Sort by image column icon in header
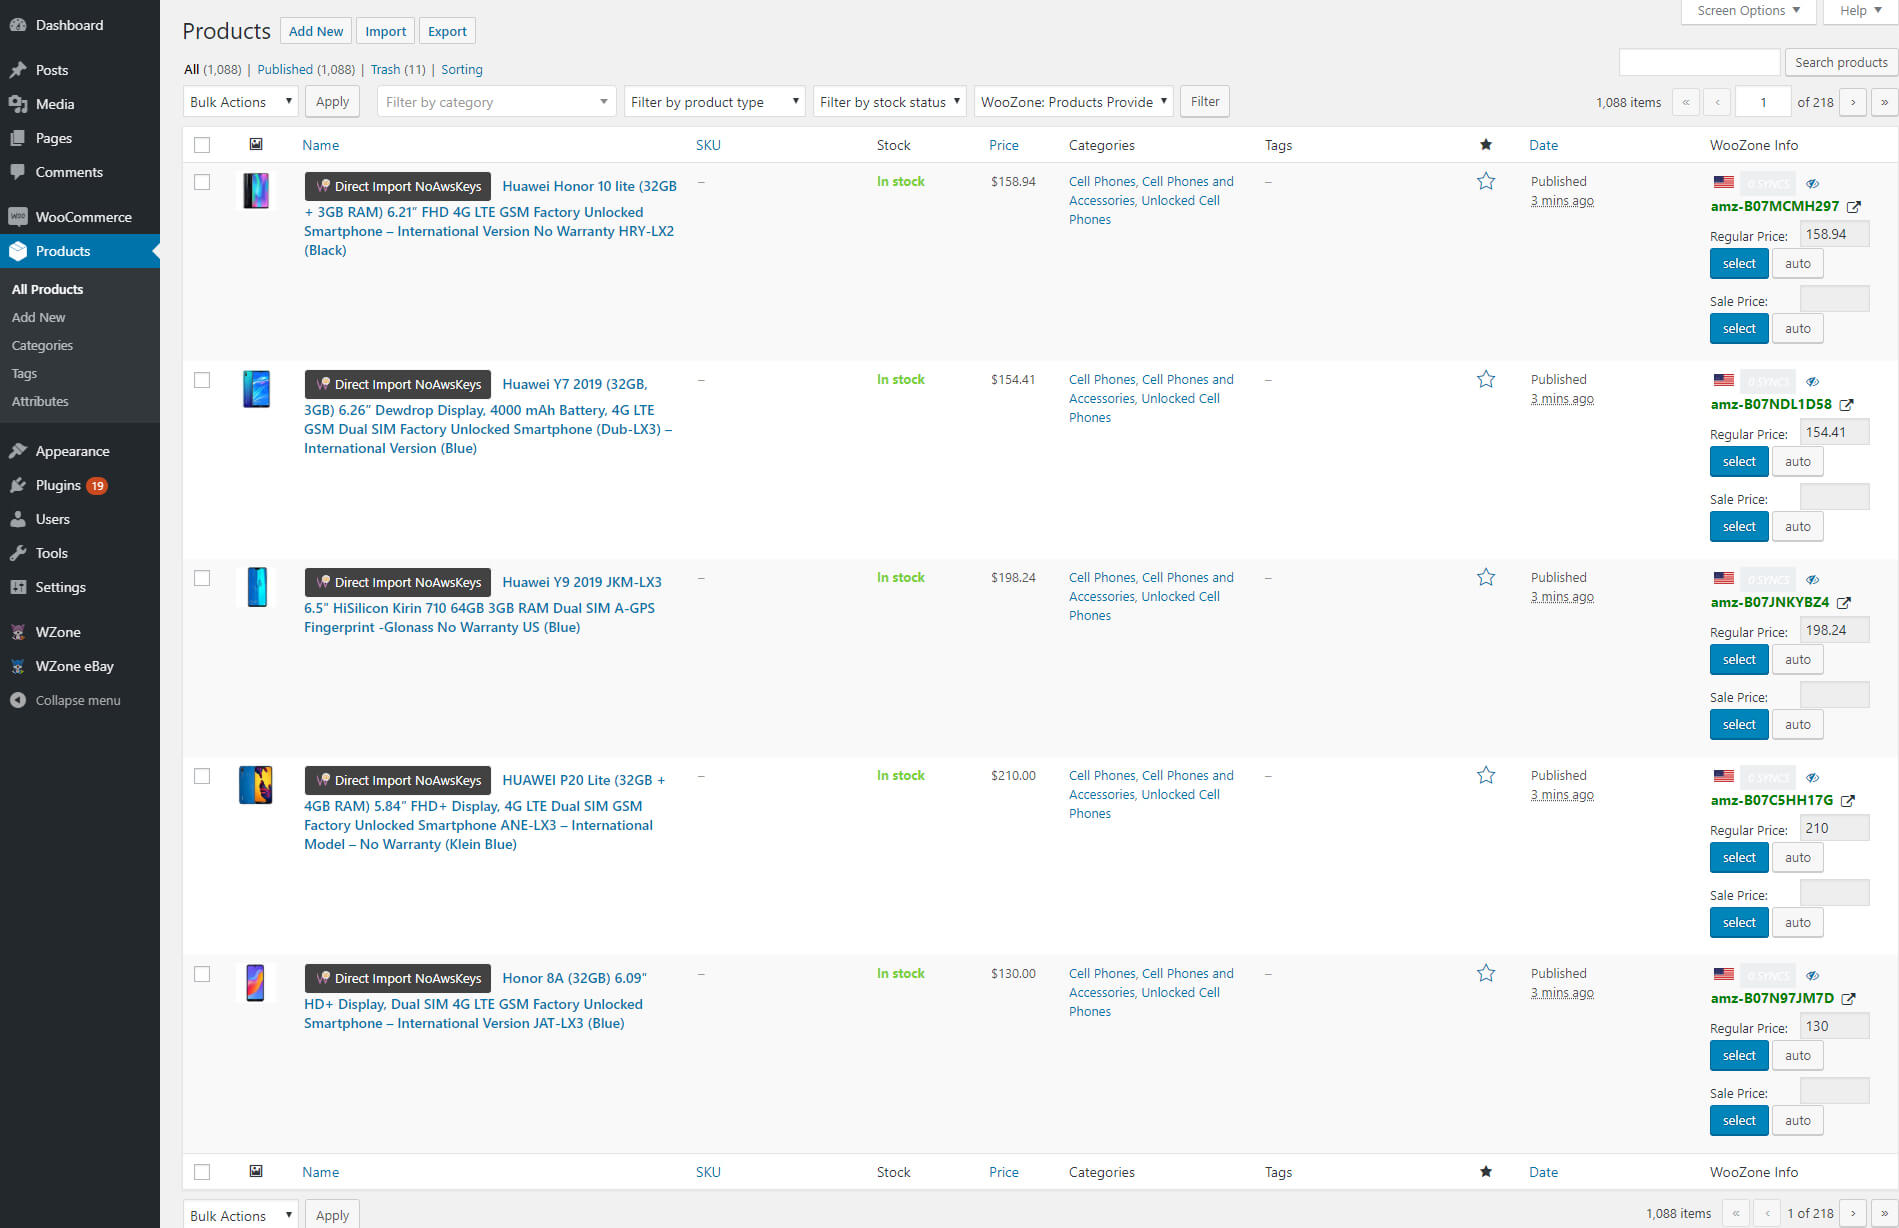 256,144
